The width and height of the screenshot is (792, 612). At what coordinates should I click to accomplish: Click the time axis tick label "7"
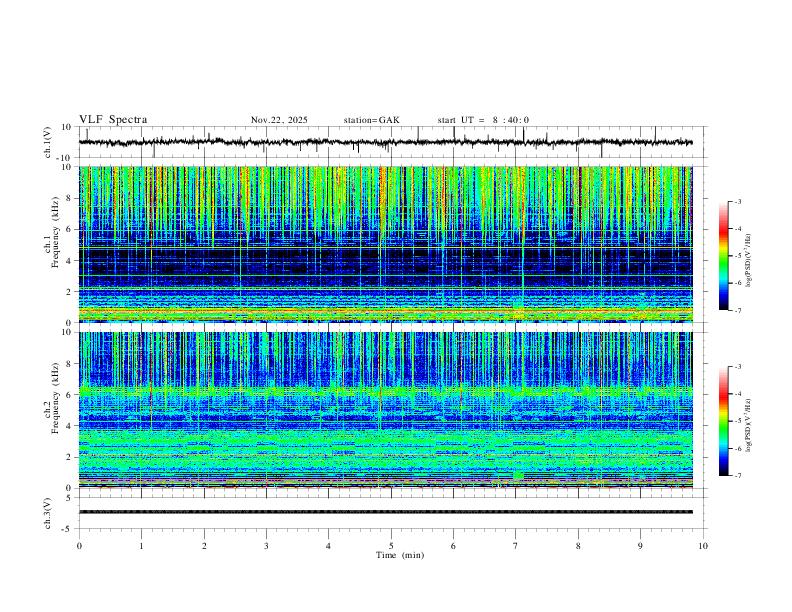pyautogui.click(x=516, y=546)
